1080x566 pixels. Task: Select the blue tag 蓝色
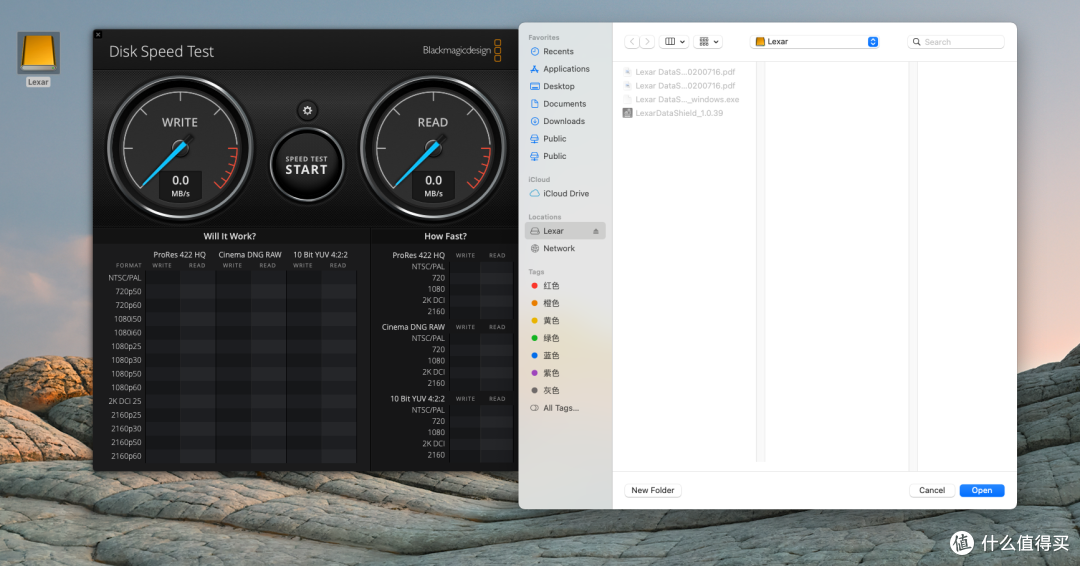tap(551, 355)
